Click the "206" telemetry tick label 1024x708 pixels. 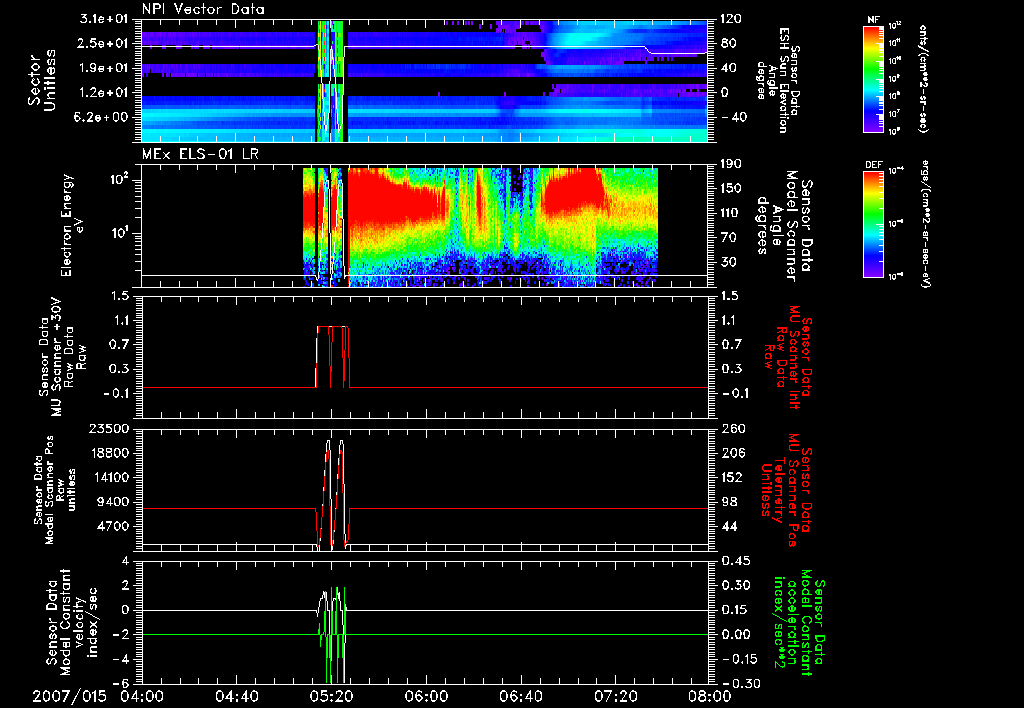pos(731,453)
